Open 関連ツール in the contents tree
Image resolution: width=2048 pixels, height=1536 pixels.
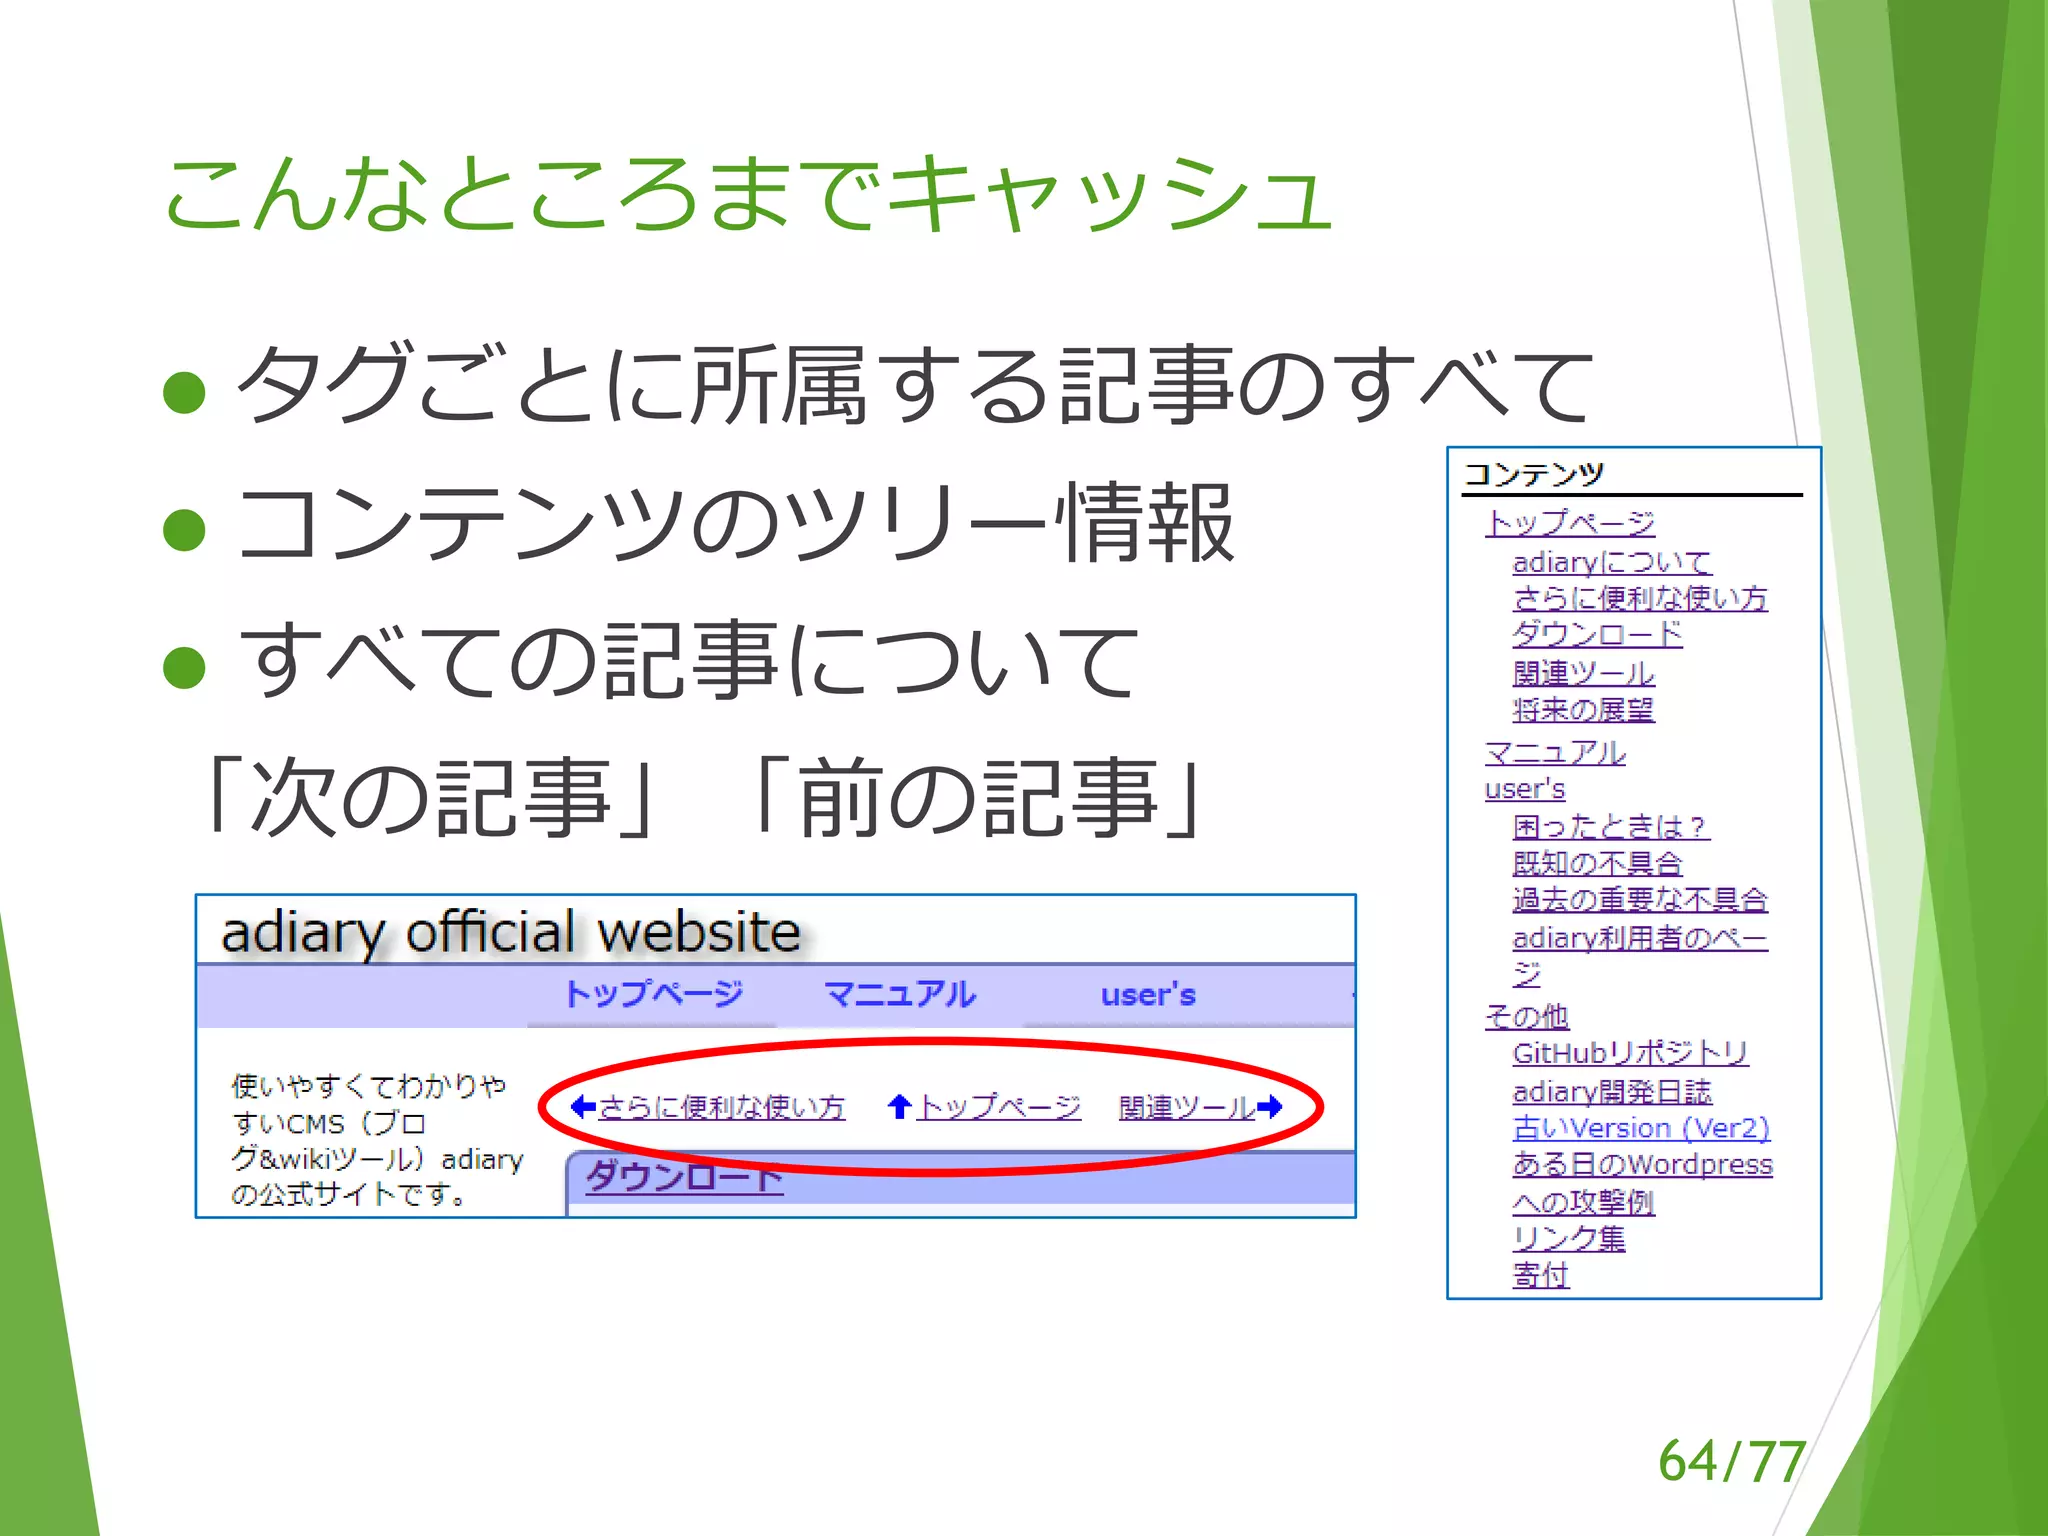point(1584,673)
